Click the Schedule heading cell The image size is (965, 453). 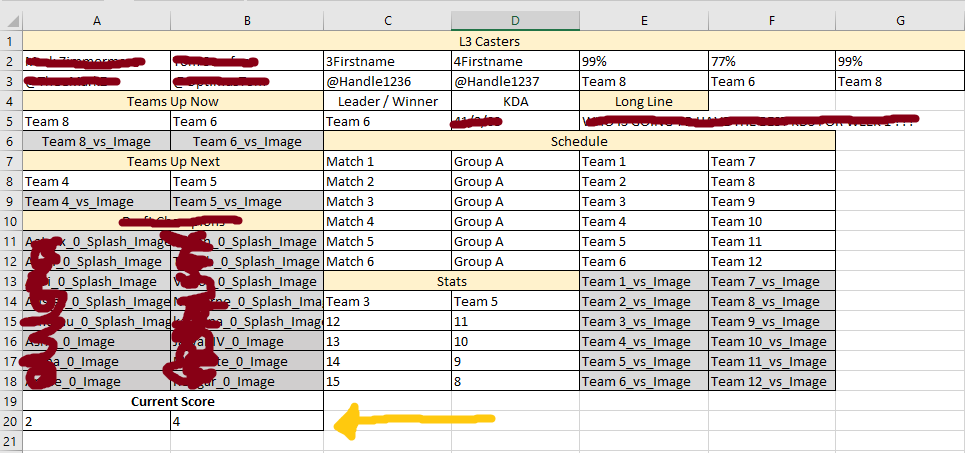click(x=579, y=142)
